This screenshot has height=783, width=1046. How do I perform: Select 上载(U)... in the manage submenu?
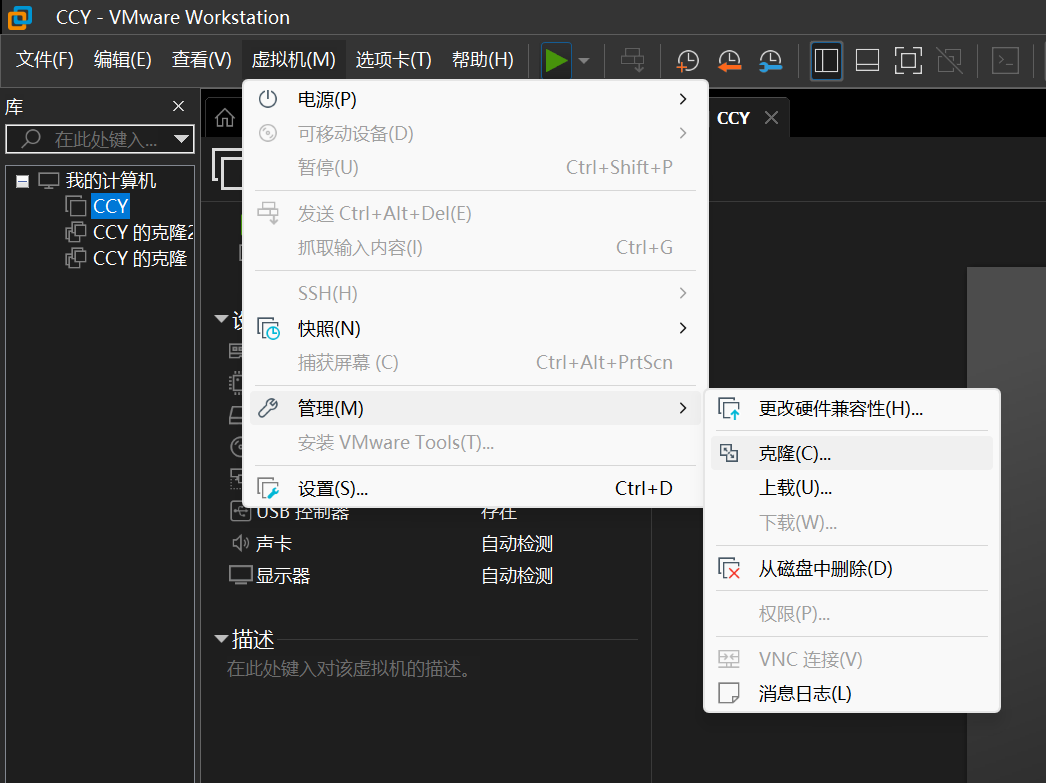852,488
